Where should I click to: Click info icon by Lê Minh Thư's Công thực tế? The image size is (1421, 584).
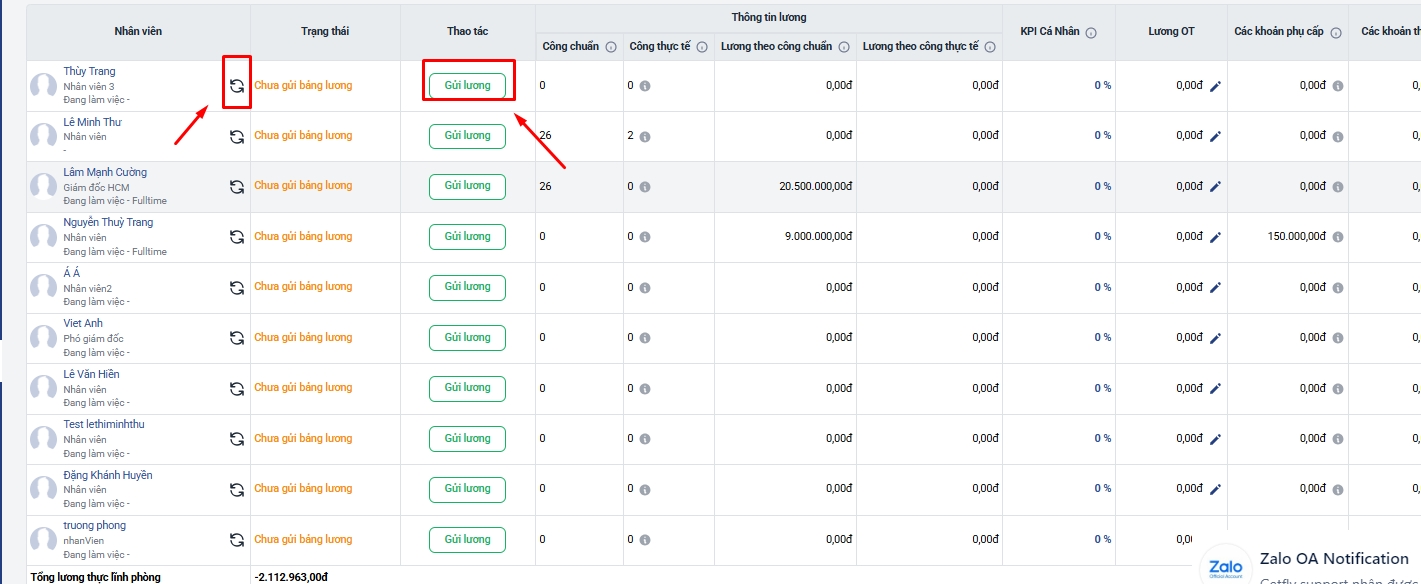645,136
